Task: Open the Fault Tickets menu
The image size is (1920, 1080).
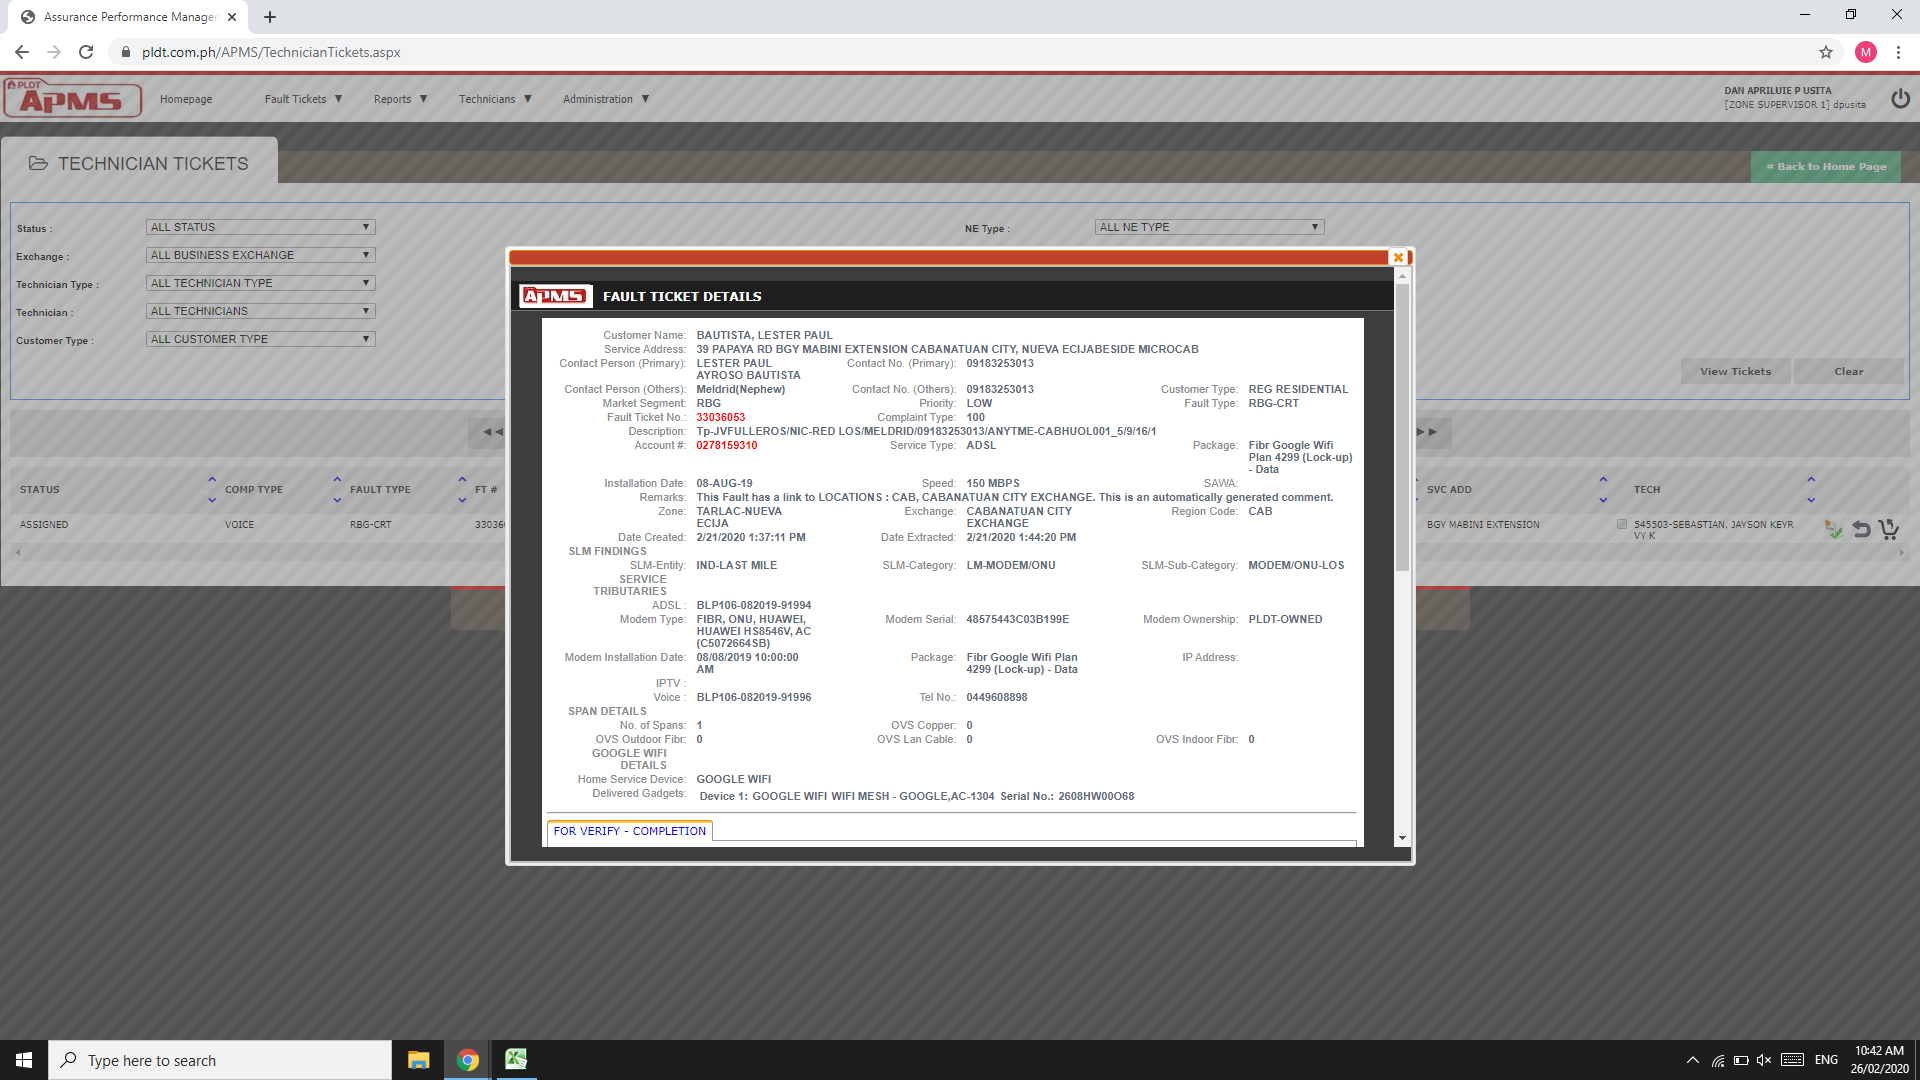Action: 303,99
